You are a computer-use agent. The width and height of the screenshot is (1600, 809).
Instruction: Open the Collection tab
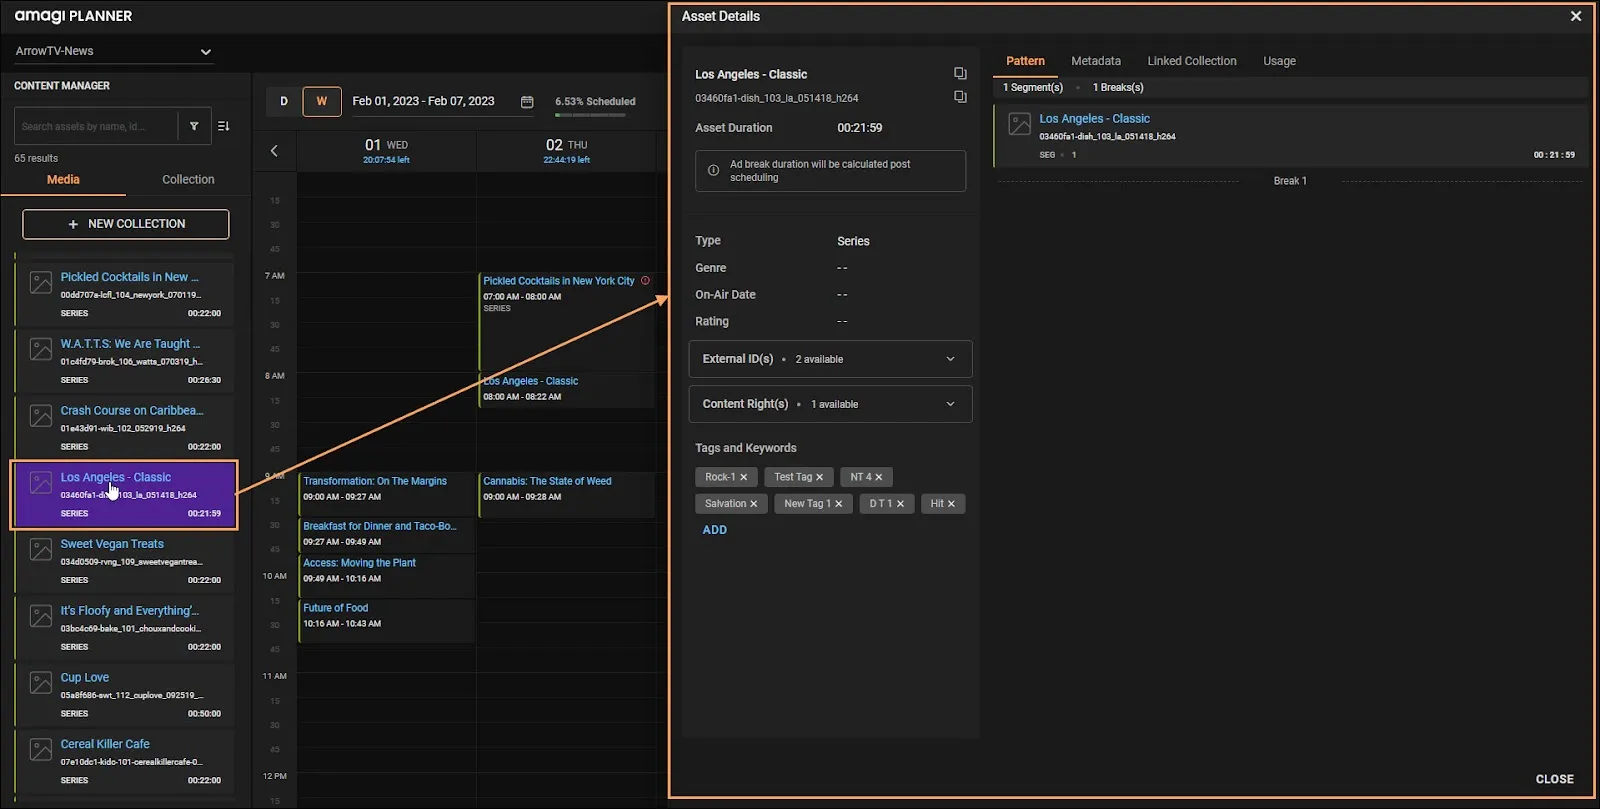coord(188,180)
